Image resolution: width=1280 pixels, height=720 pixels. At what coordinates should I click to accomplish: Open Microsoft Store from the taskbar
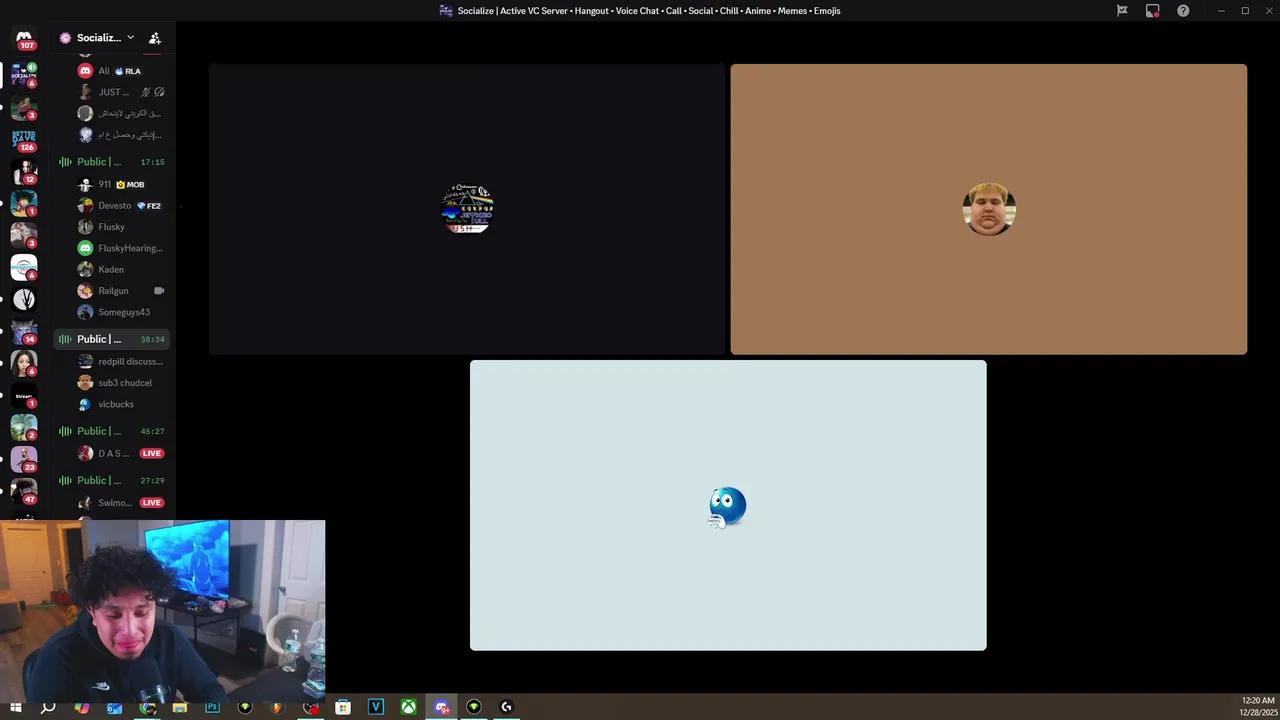coord(343,707)
